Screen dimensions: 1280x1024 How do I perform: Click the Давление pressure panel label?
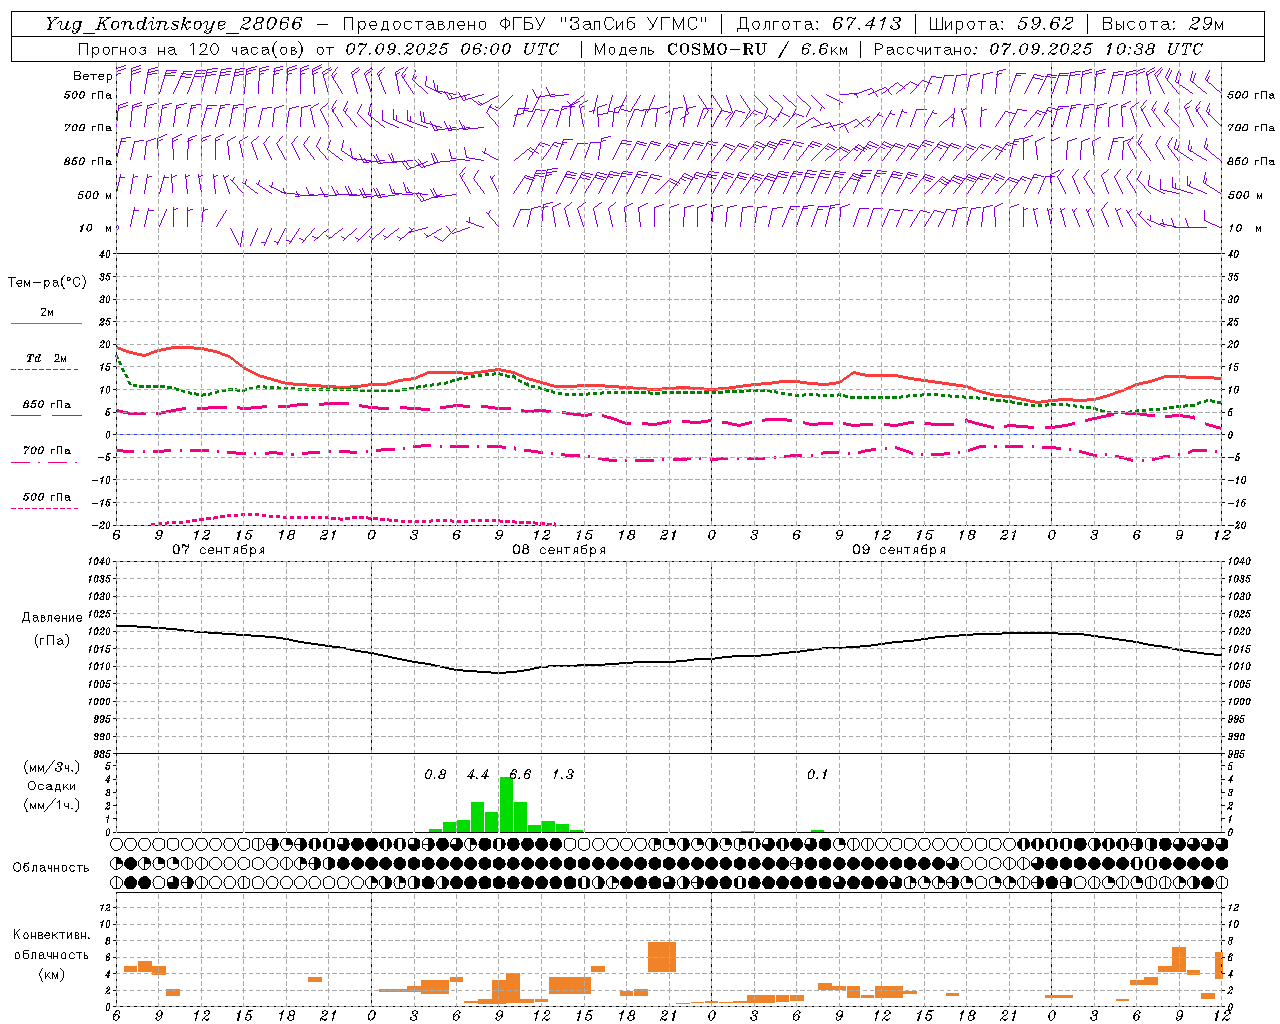52,618
